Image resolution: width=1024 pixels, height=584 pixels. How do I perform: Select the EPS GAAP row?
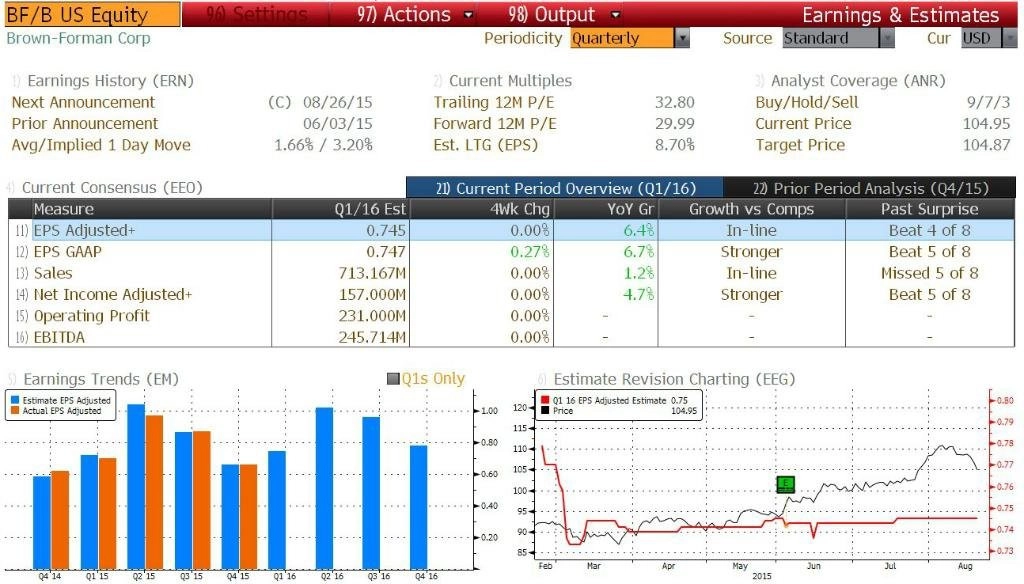[x=511, y=251]
